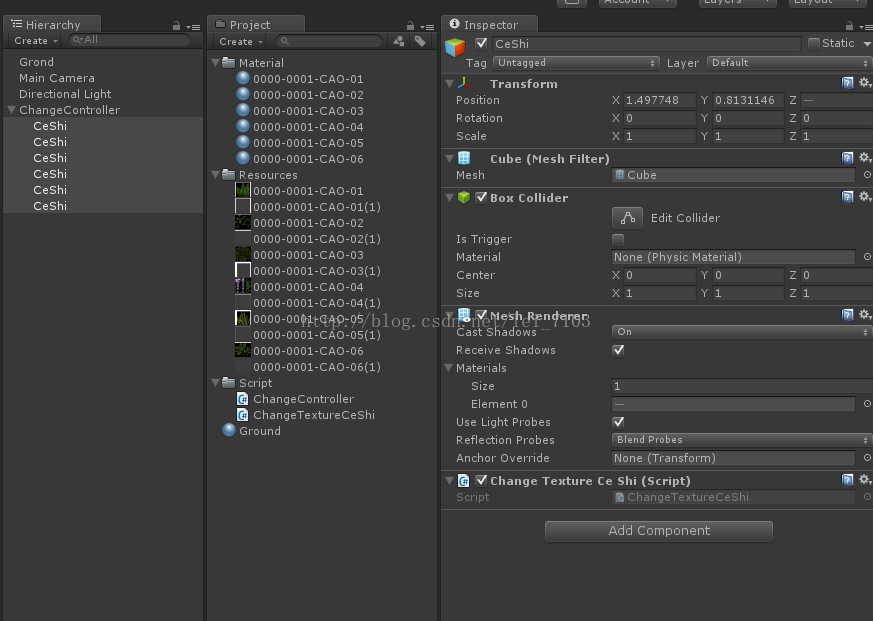Collapse the Resources folder in Project
873x621 pixels.
(216, 175)
